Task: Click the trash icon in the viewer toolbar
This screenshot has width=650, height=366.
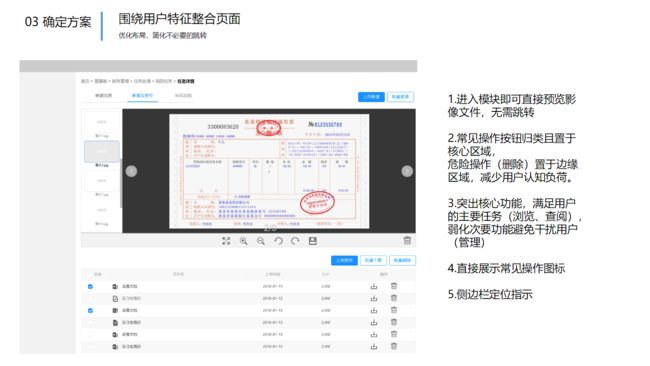Action: pyautogui.click(x=407, y=240)
